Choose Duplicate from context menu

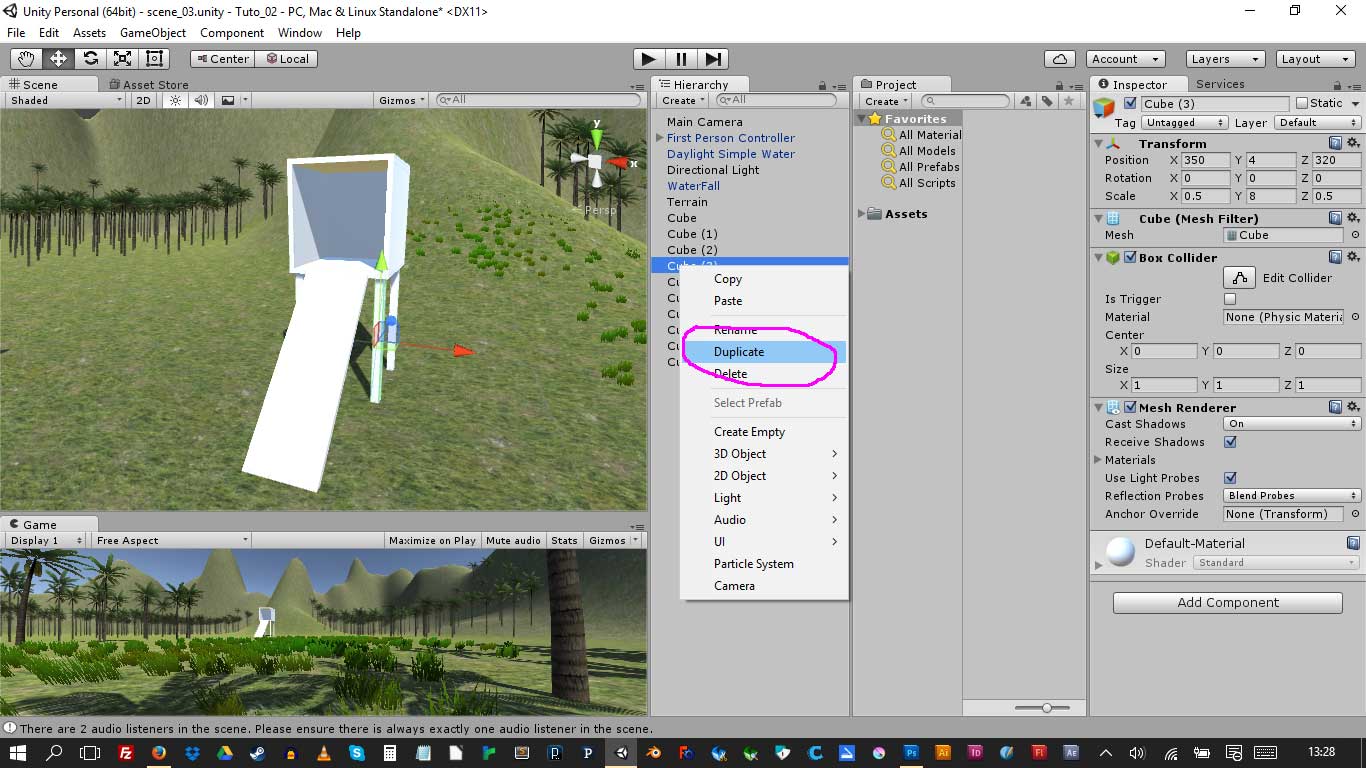tap(739, 352)
